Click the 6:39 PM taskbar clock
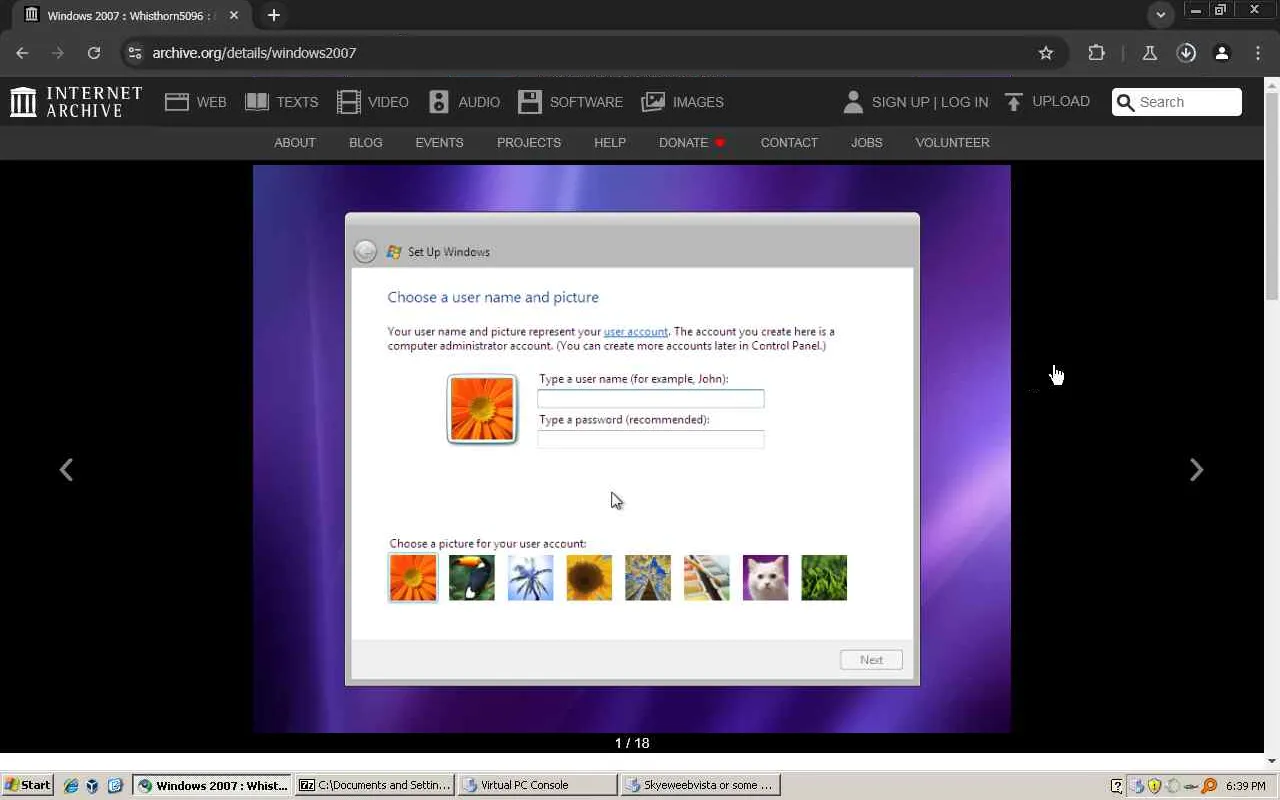This screenshot has height=800, width=1280. (1245, 786)
